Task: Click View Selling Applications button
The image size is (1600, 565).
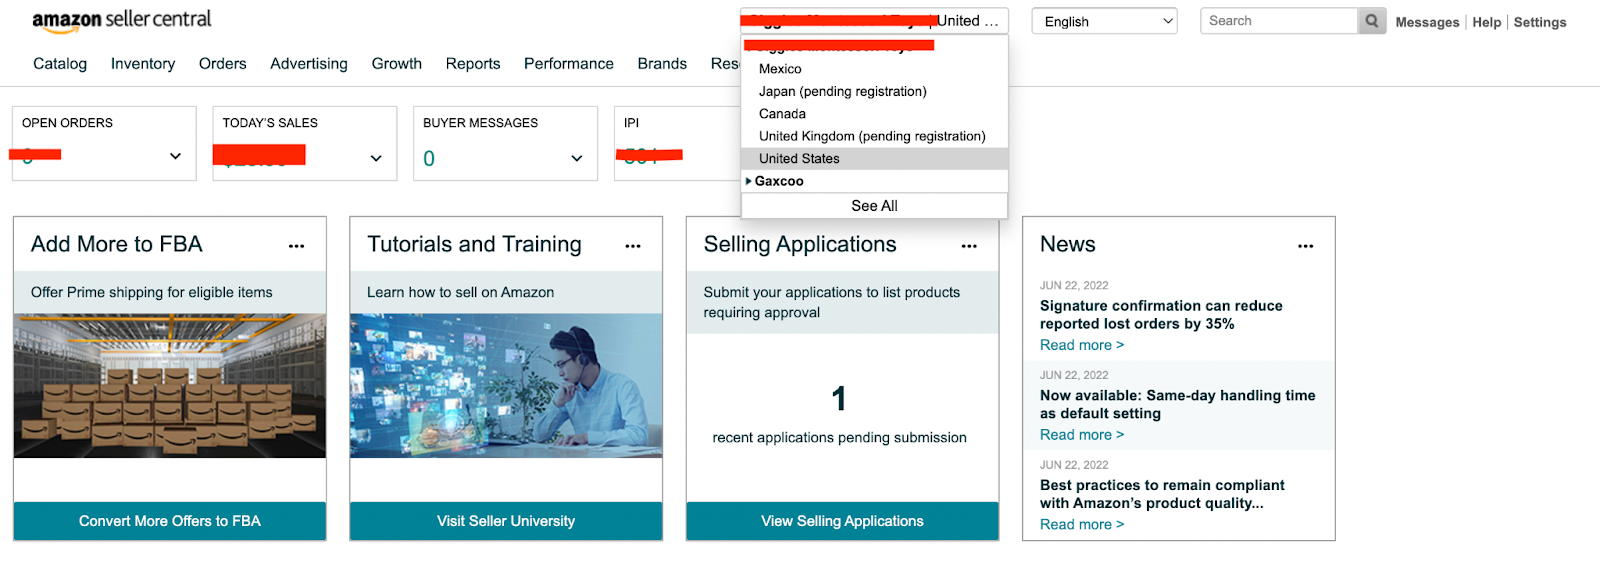Action: pyautogui.click(x=842, y=521)
